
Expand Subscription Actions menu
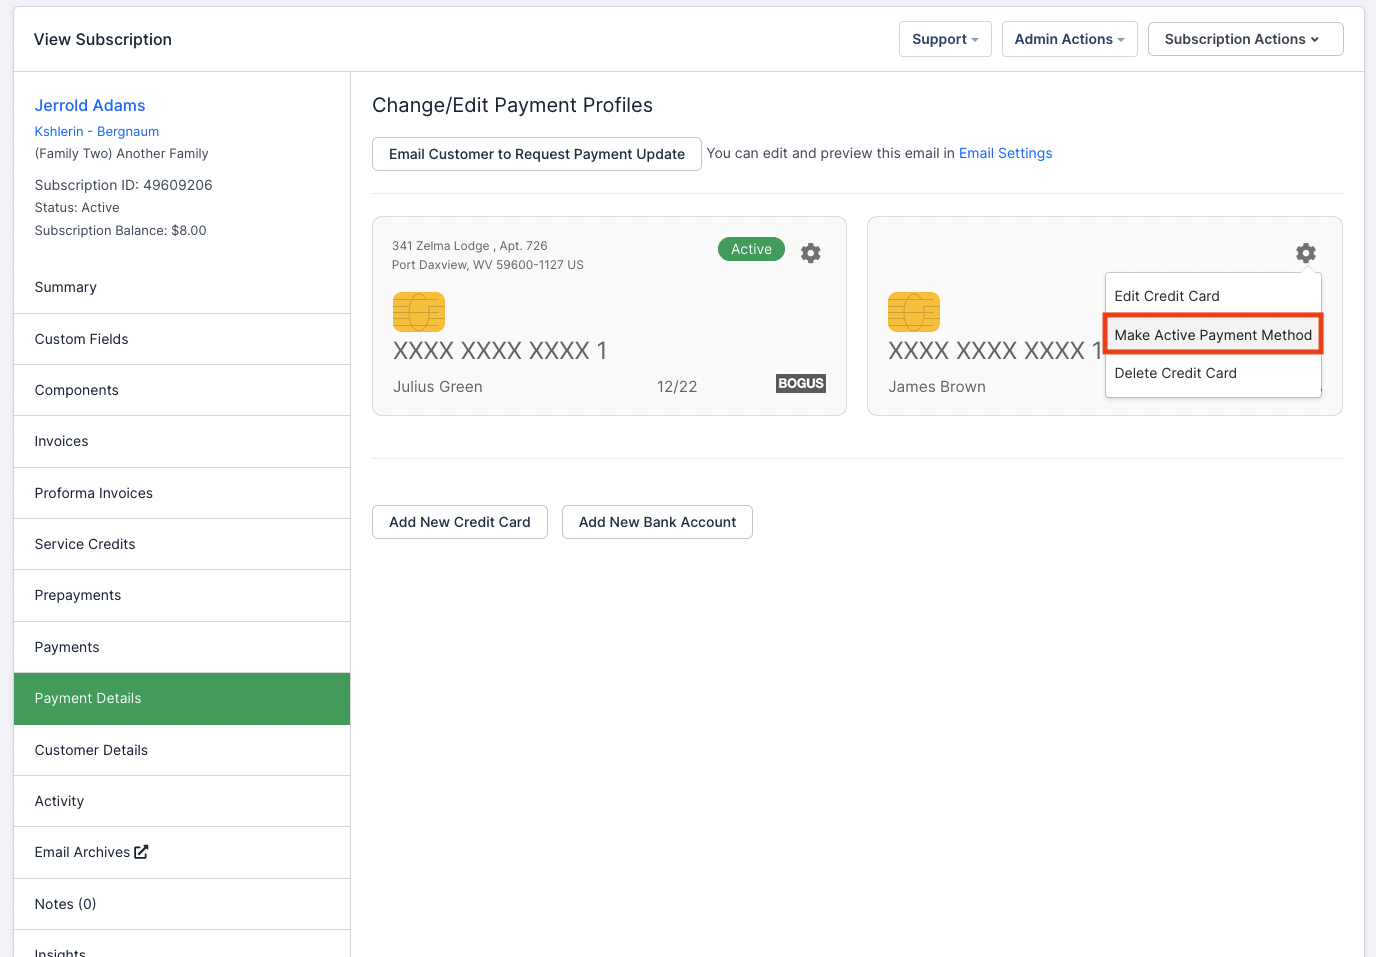1244,39
